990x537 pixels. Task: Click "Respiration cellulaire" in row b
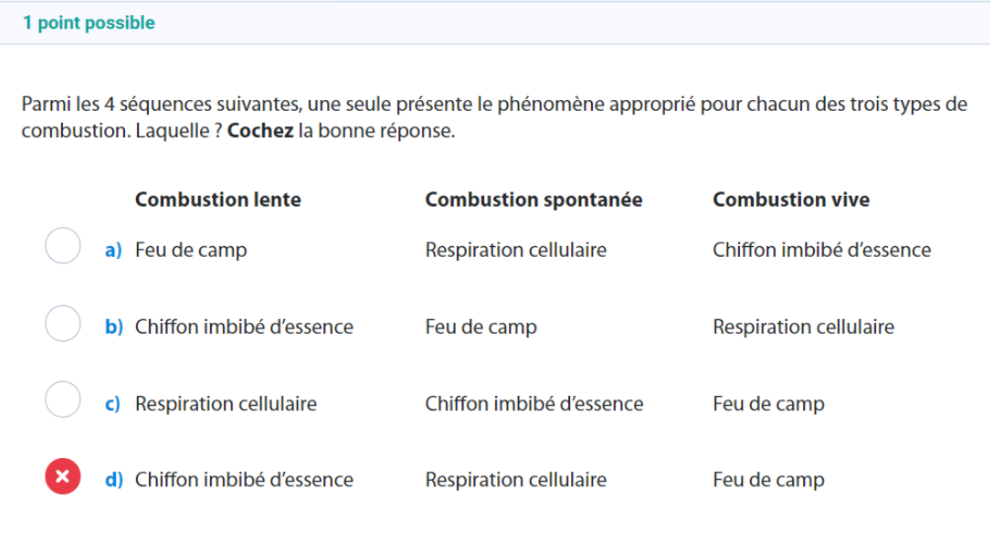pos(803,327)
